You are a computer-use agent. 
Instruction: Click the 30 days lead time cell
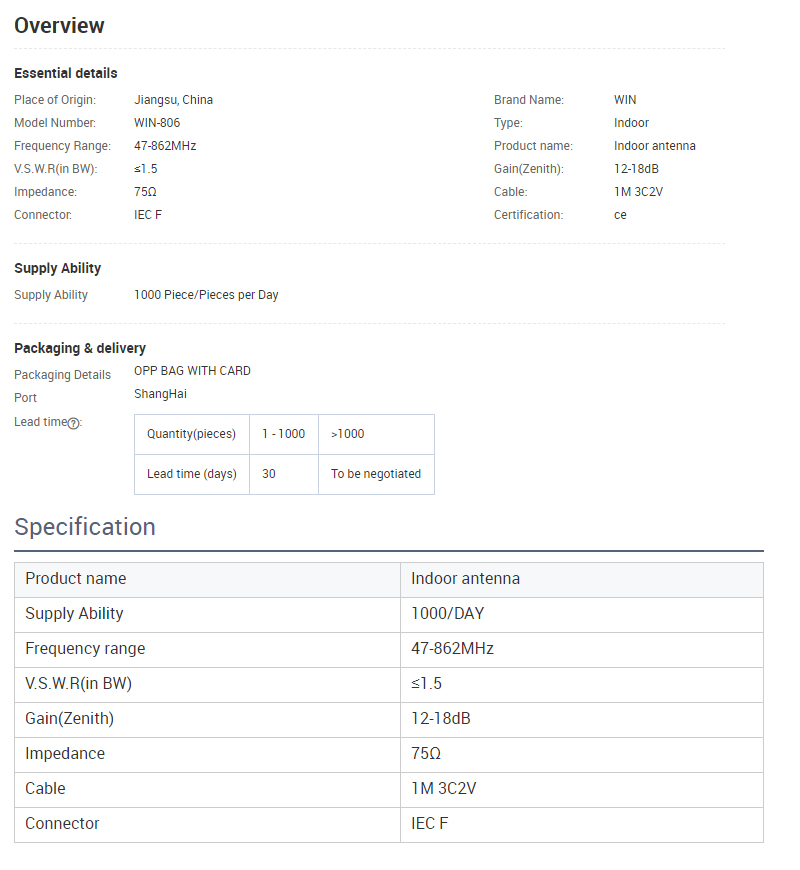(284, 474)
